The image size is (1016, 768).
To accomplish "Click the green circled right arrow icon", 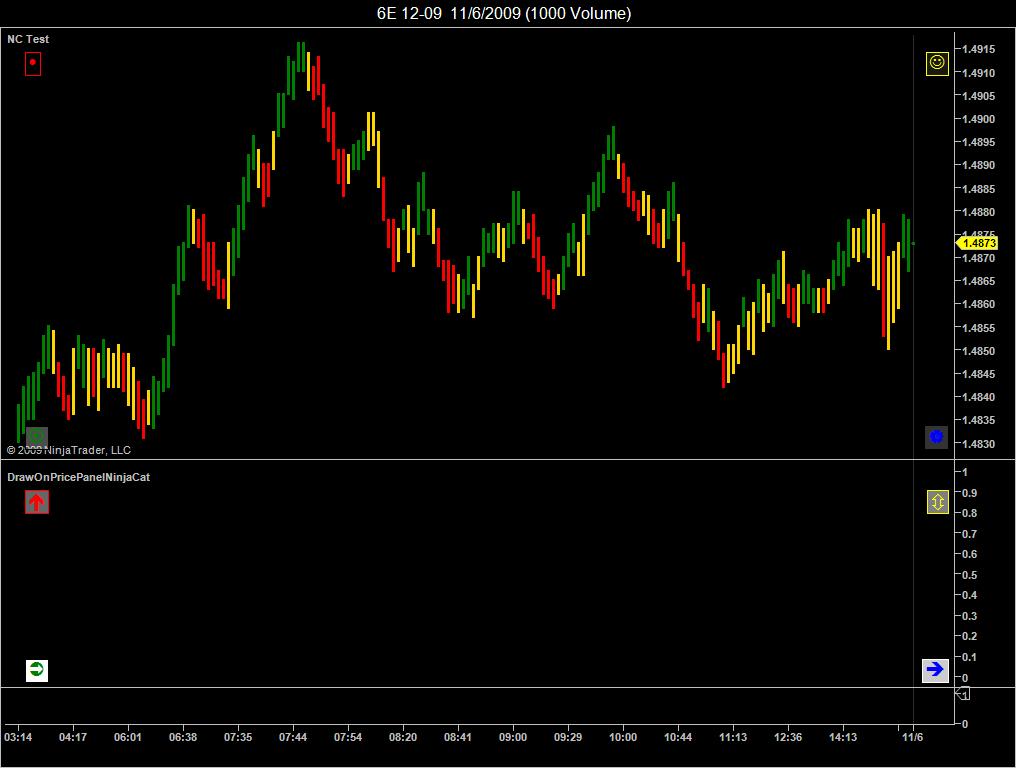I will tap(37, 670).
